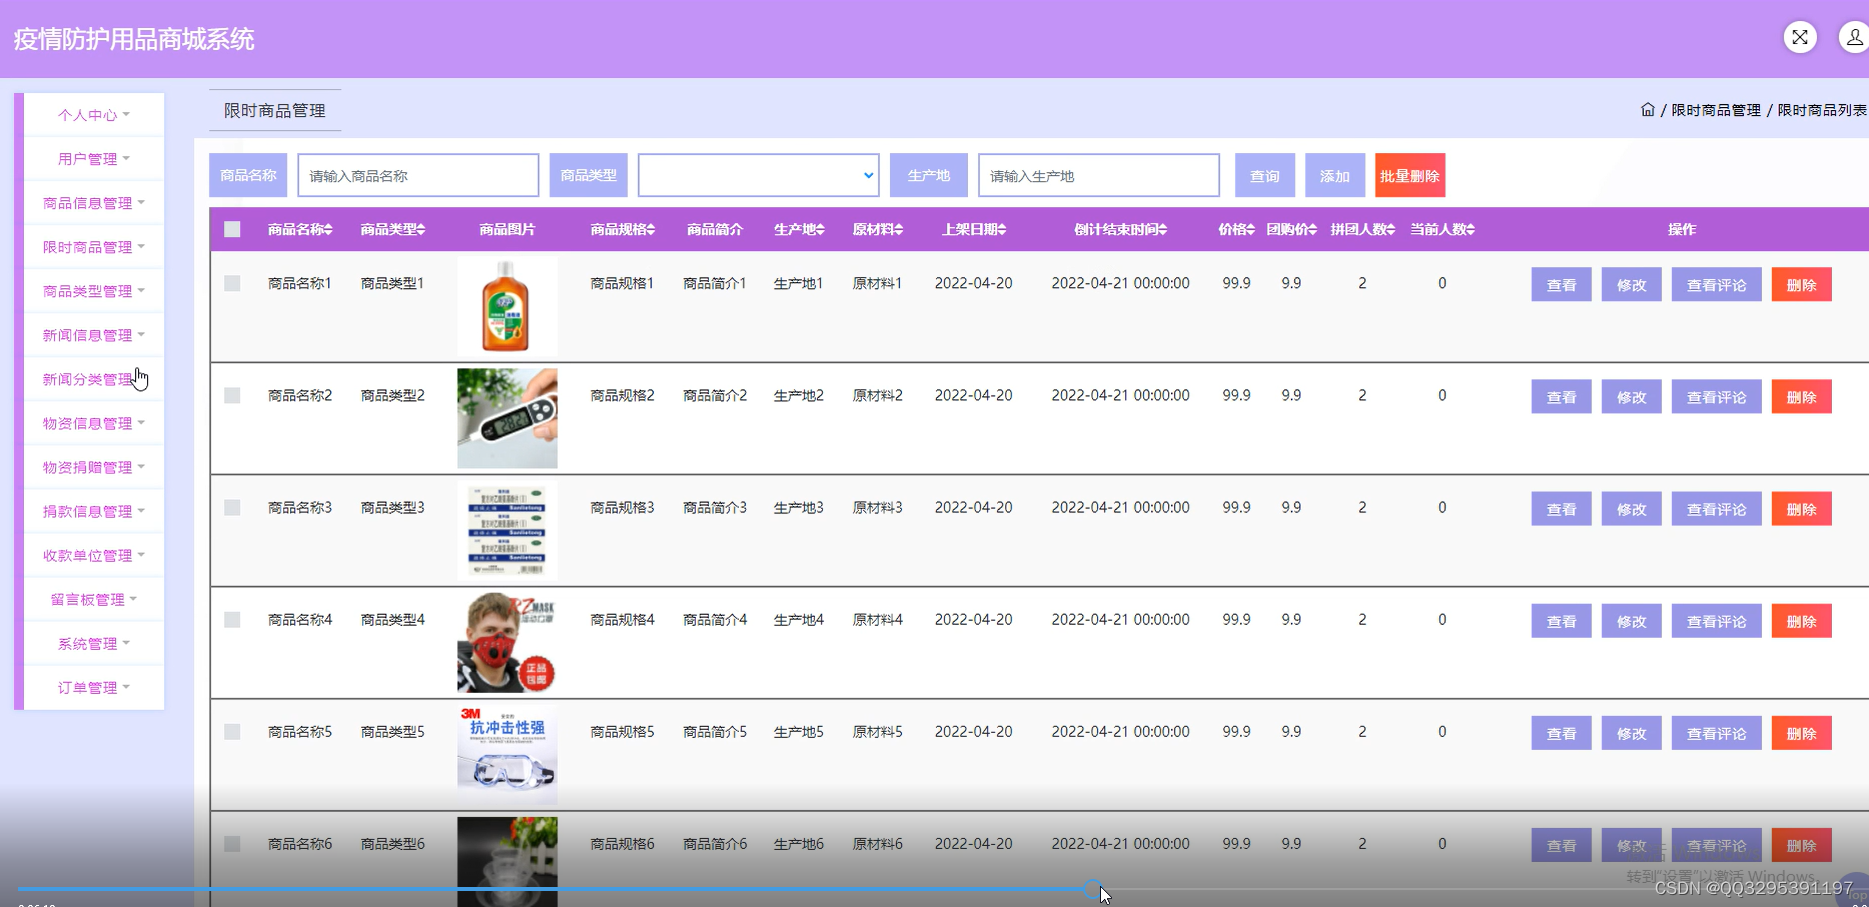Expand 个人中心 sidebar menu

point(94,115)
